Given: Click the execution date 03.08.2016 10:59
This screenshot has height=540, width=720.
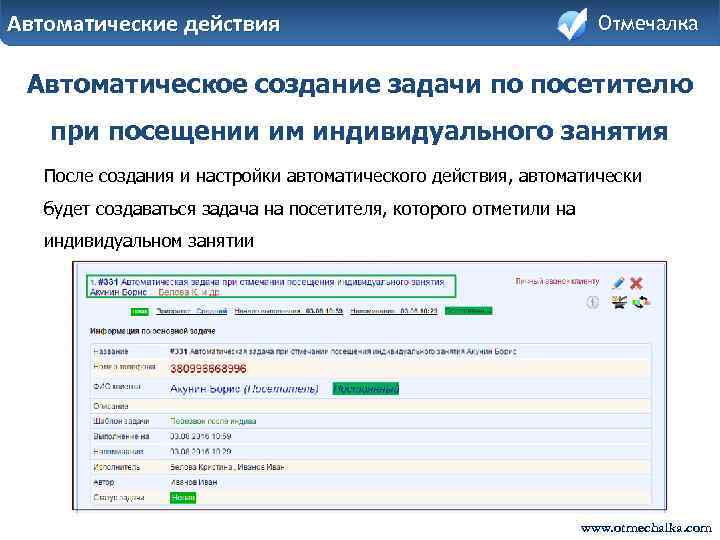Looking at the screenshot, I should coord(200,436).
